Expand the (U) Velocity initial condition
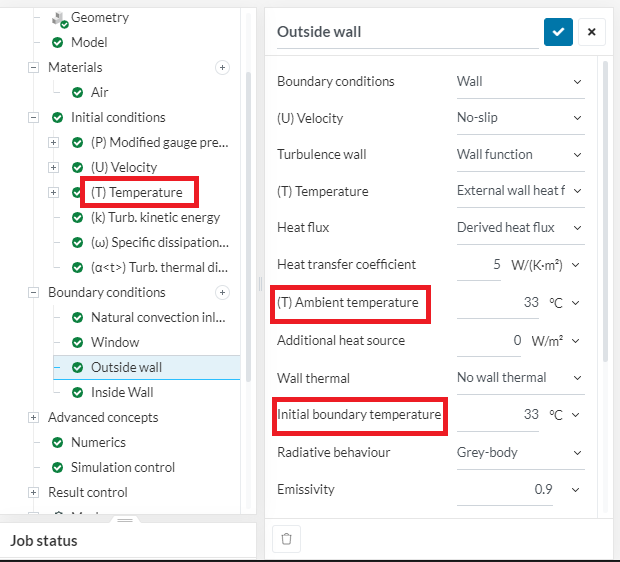The height and width of the screenshot is (562, 620). [x=54, y=167]
